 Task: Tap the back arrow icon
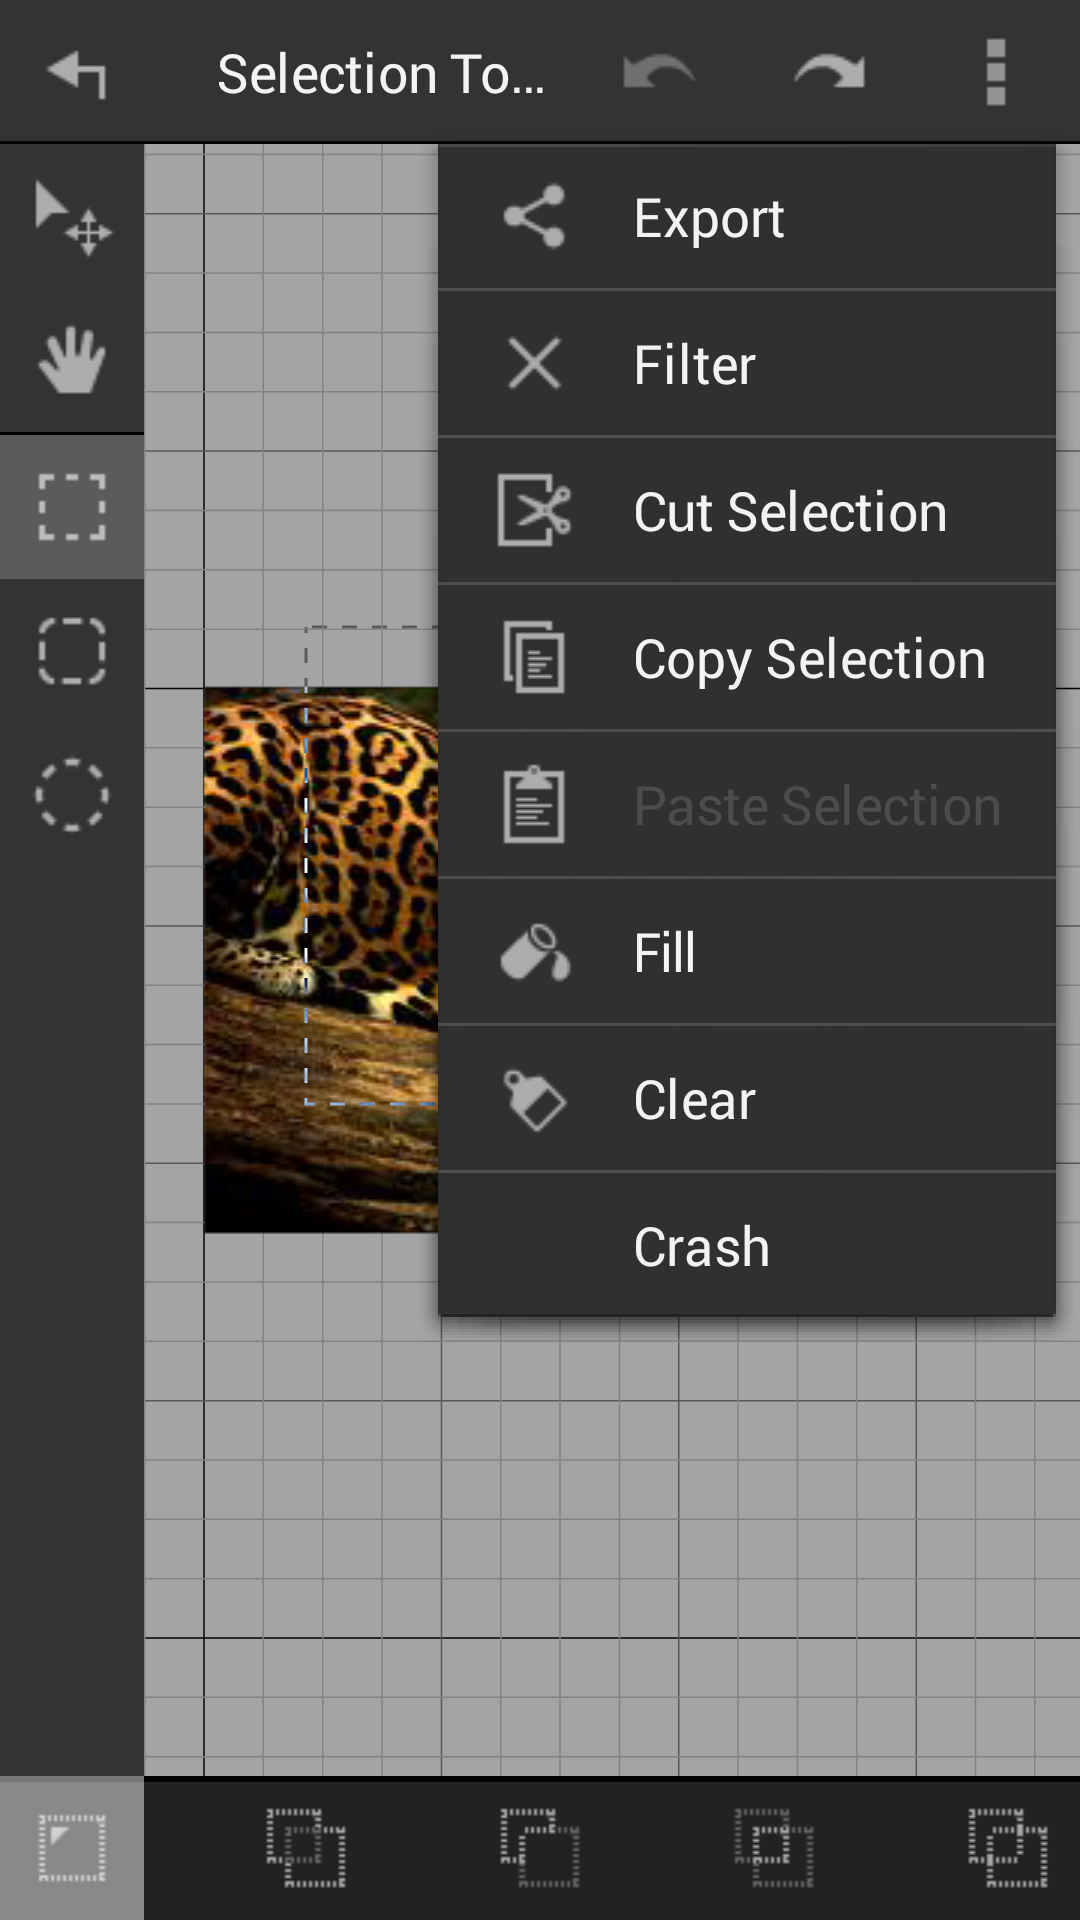tap(77, 73)
